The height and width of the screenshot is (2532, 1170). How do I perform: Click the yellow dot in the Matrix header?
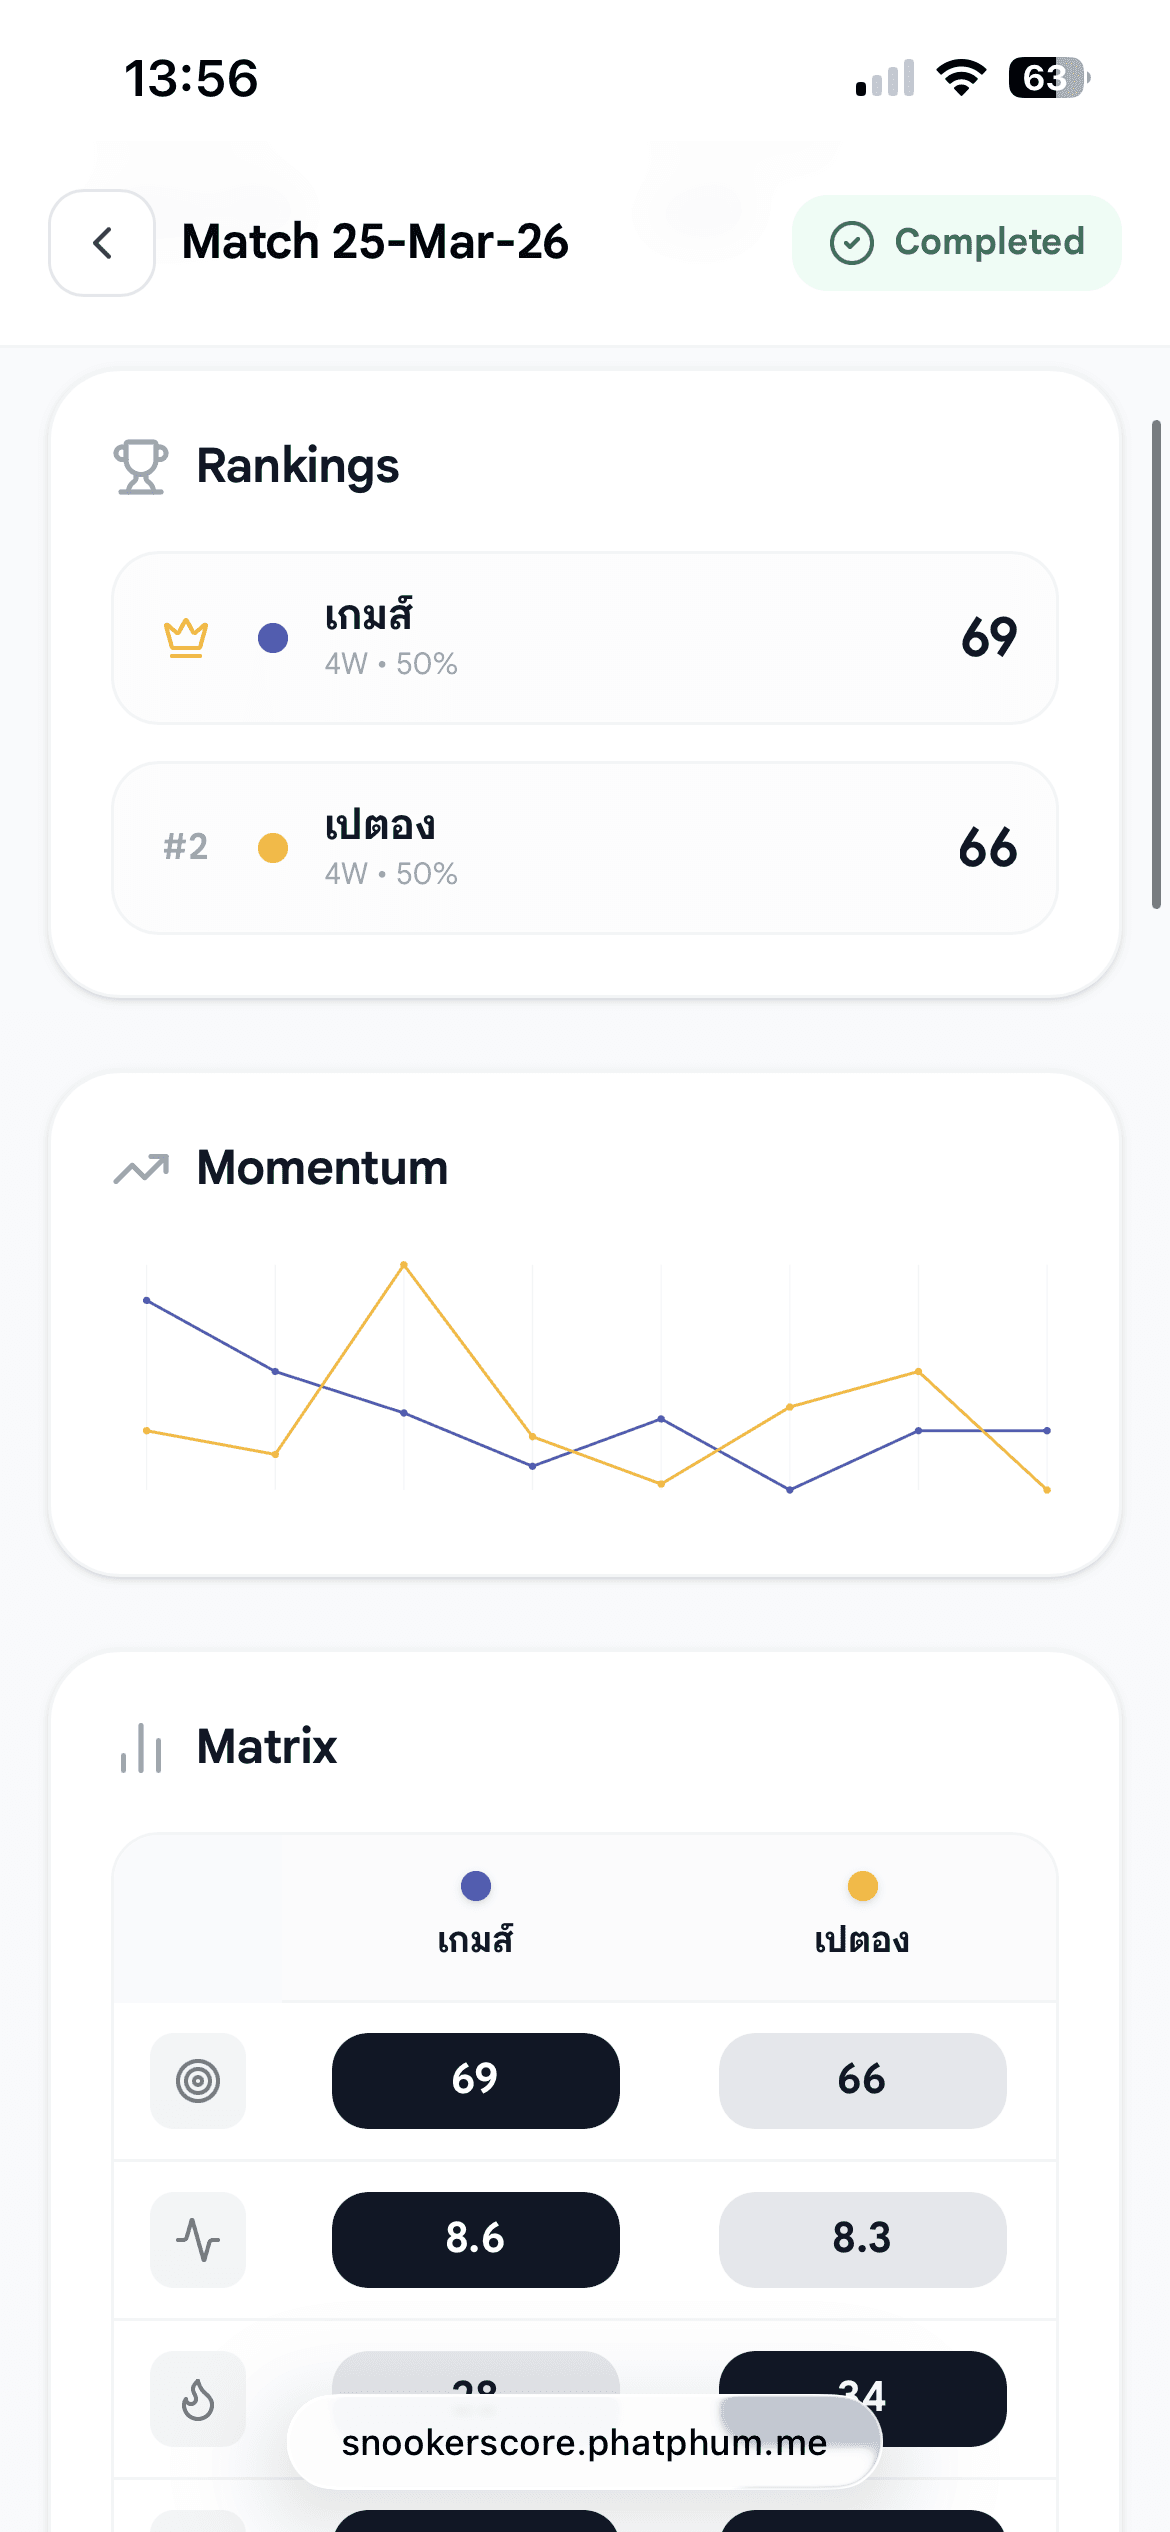coord(862,1886)
